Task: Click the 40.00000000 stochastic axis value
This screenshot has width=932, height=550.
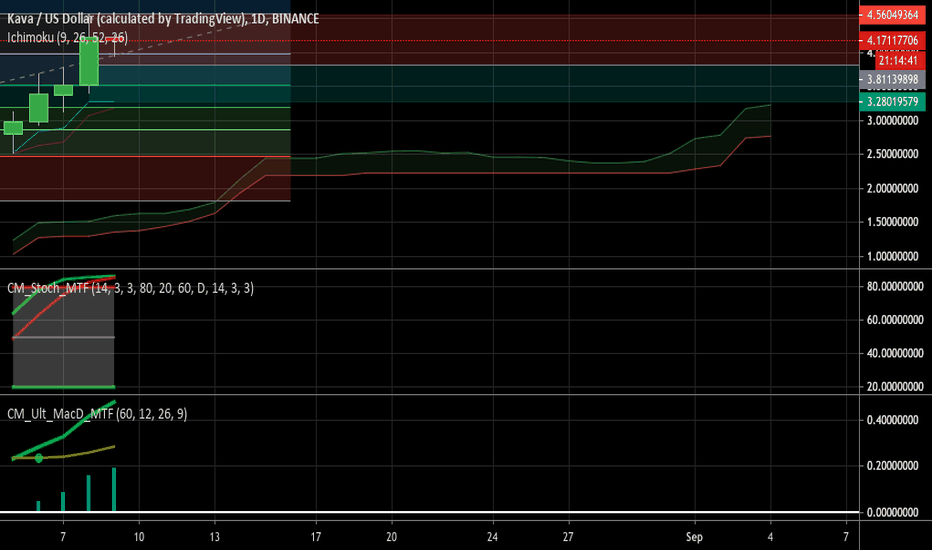Action: tap(895, 353)
